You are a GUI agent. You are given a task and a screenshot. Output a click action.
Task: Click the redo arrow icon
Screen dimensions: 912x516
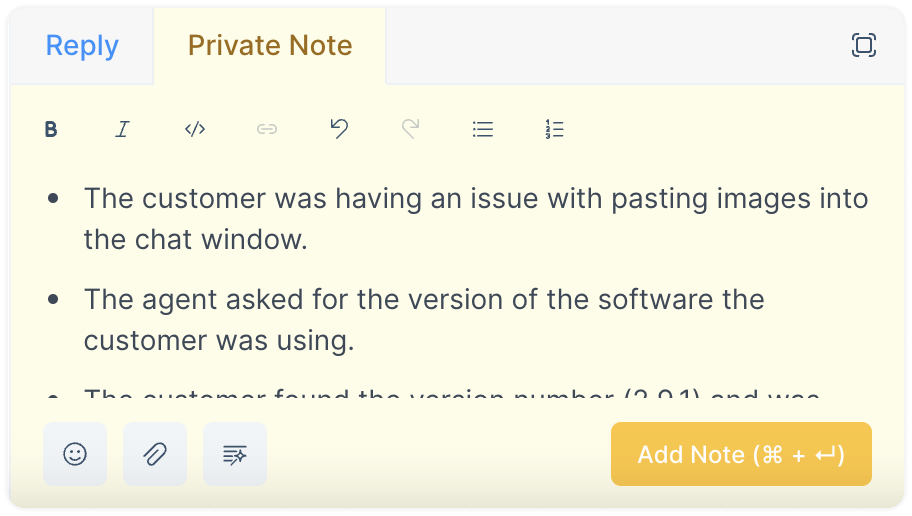411,129
